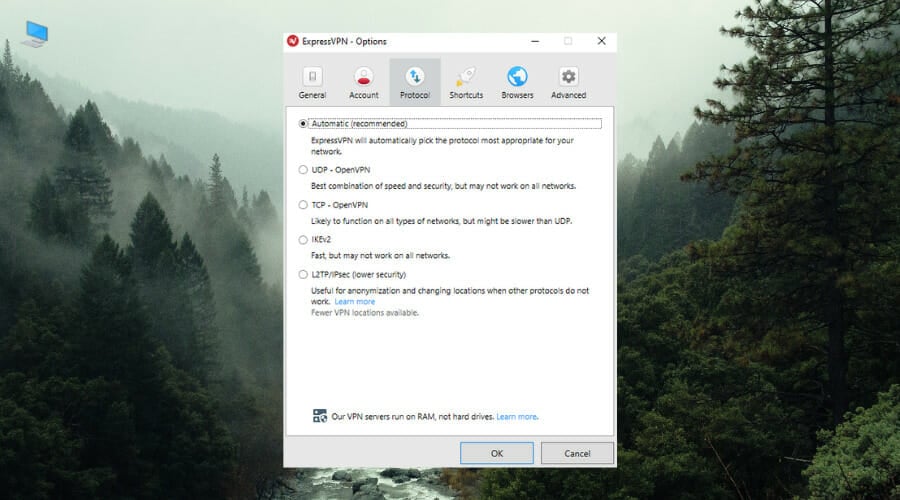This screenshot has height=500, width=900.
Task: Select L2TP/IPsec (lower security) option
Action: (x=303, y=274)
